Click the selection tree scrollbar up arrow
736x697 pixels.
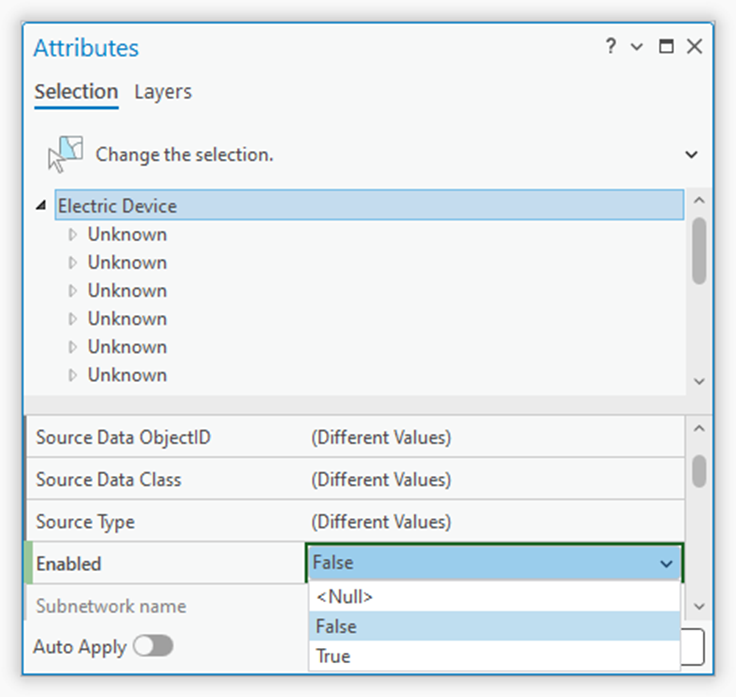[x=699, y=200]
